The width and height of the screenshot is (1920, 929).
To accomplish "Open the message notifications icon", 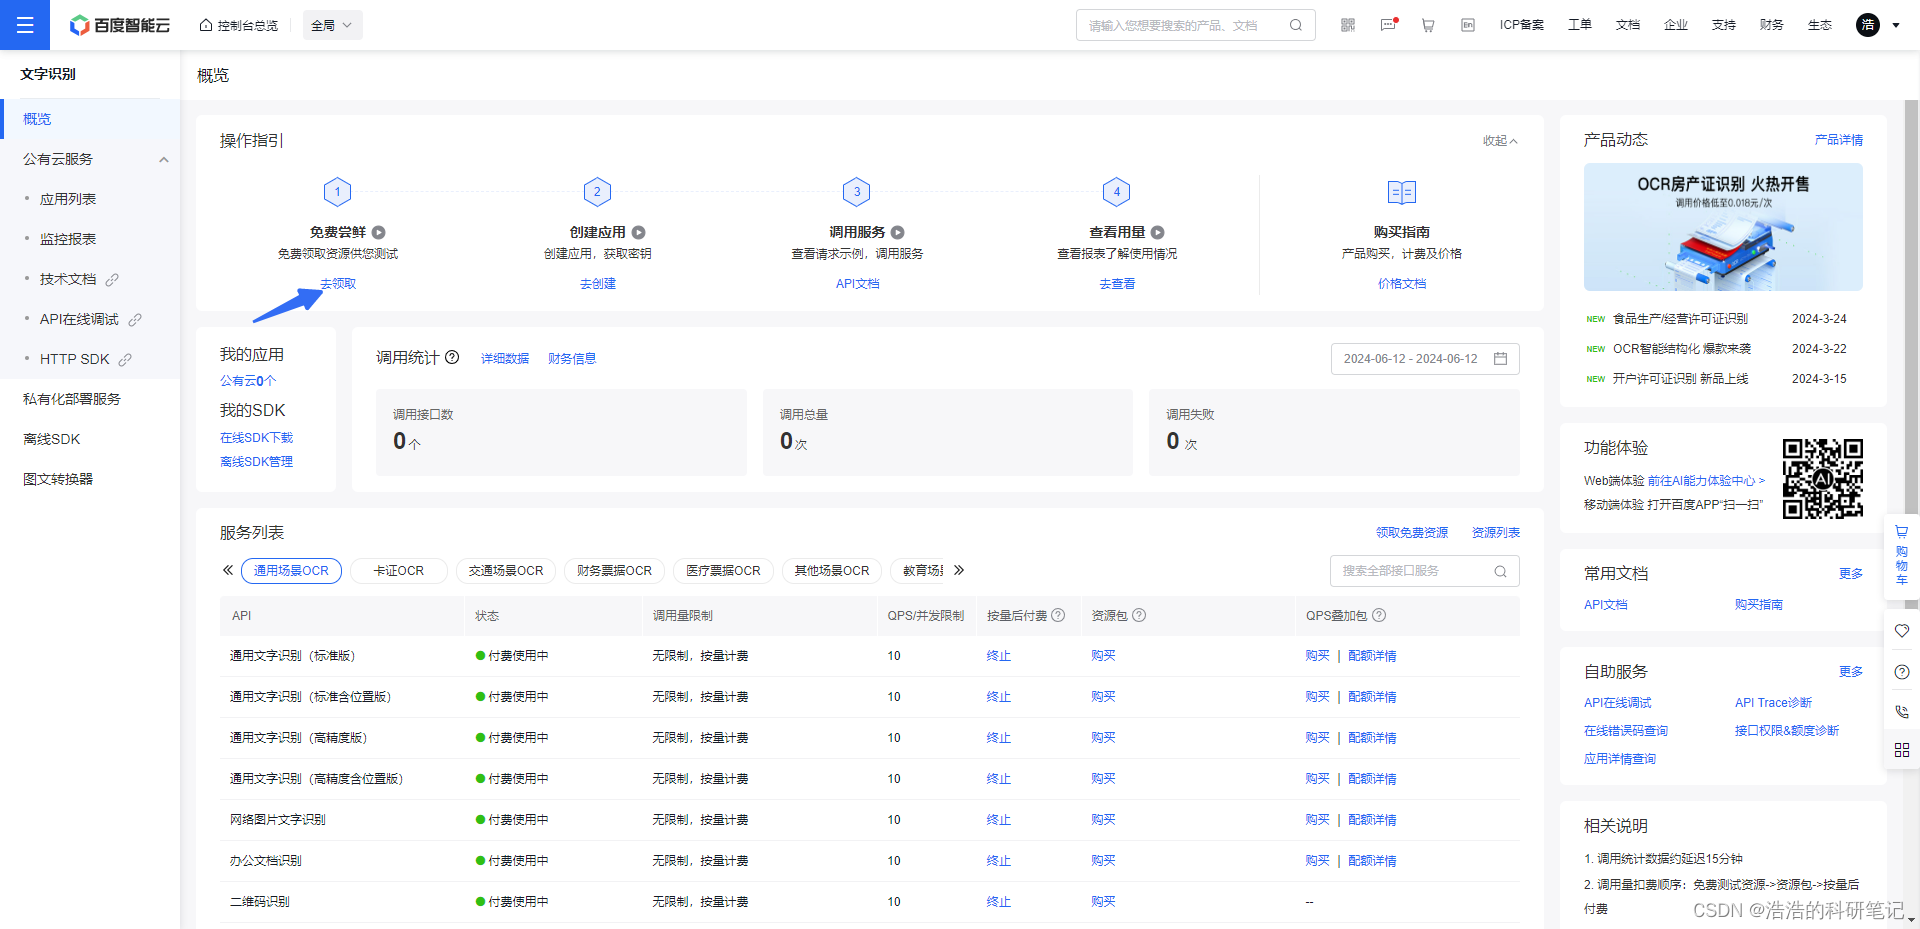I will 1388,25.
